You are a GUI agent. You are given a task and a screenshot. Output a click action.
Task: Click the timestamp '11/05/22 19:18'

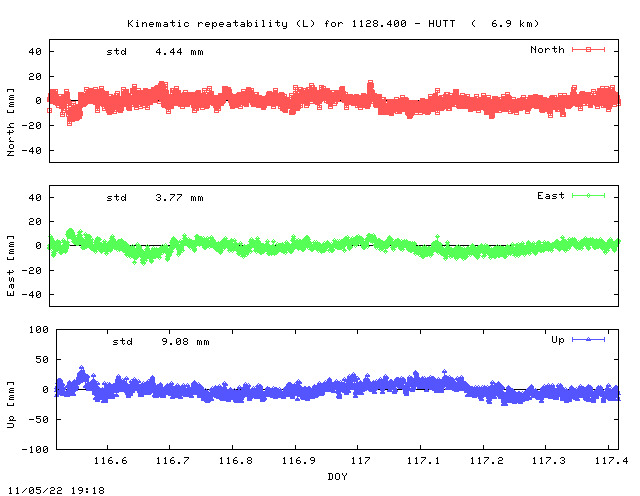point(56,490)
